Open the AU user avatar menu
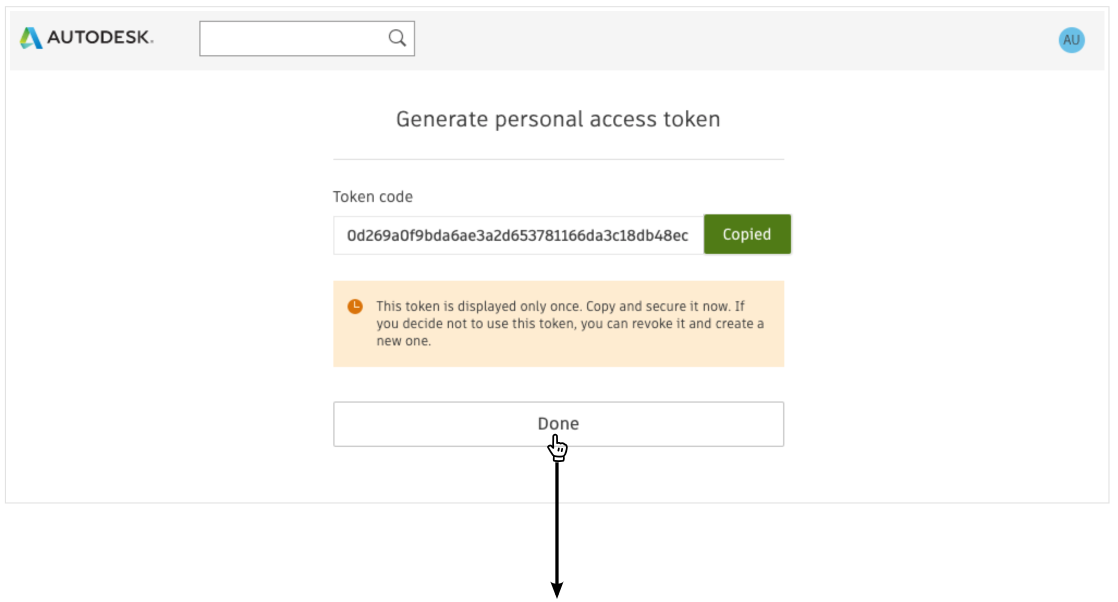The image size is (1118, 602). click(1071, 40)
